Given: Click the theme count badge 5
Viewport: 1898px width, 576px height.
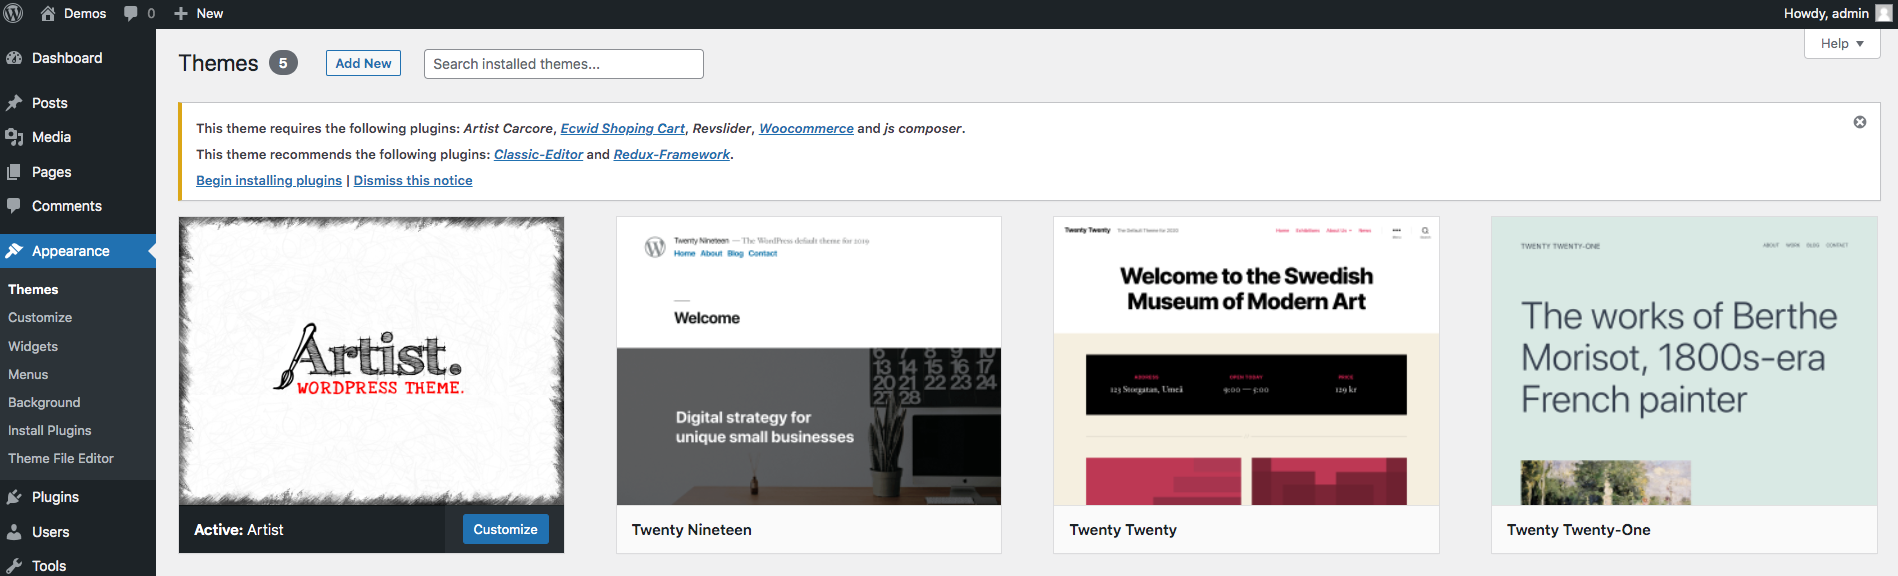Looking at the screenshot, I should [283, 63].
